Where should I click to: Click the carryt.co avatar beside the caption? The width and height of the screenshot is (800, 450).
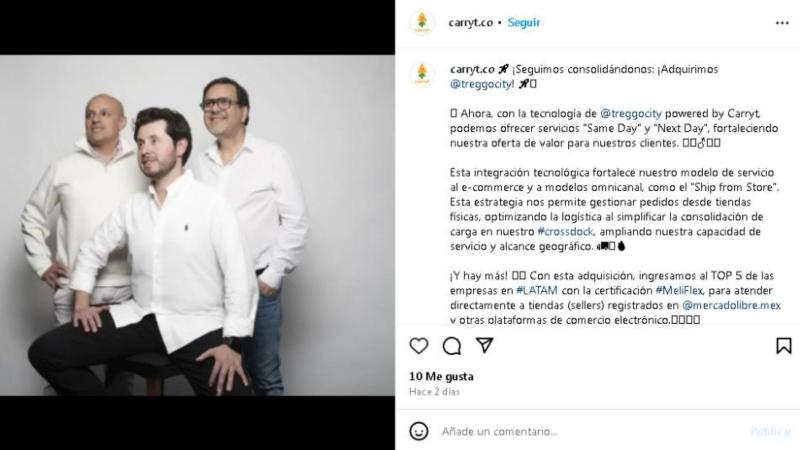(422, 74)
